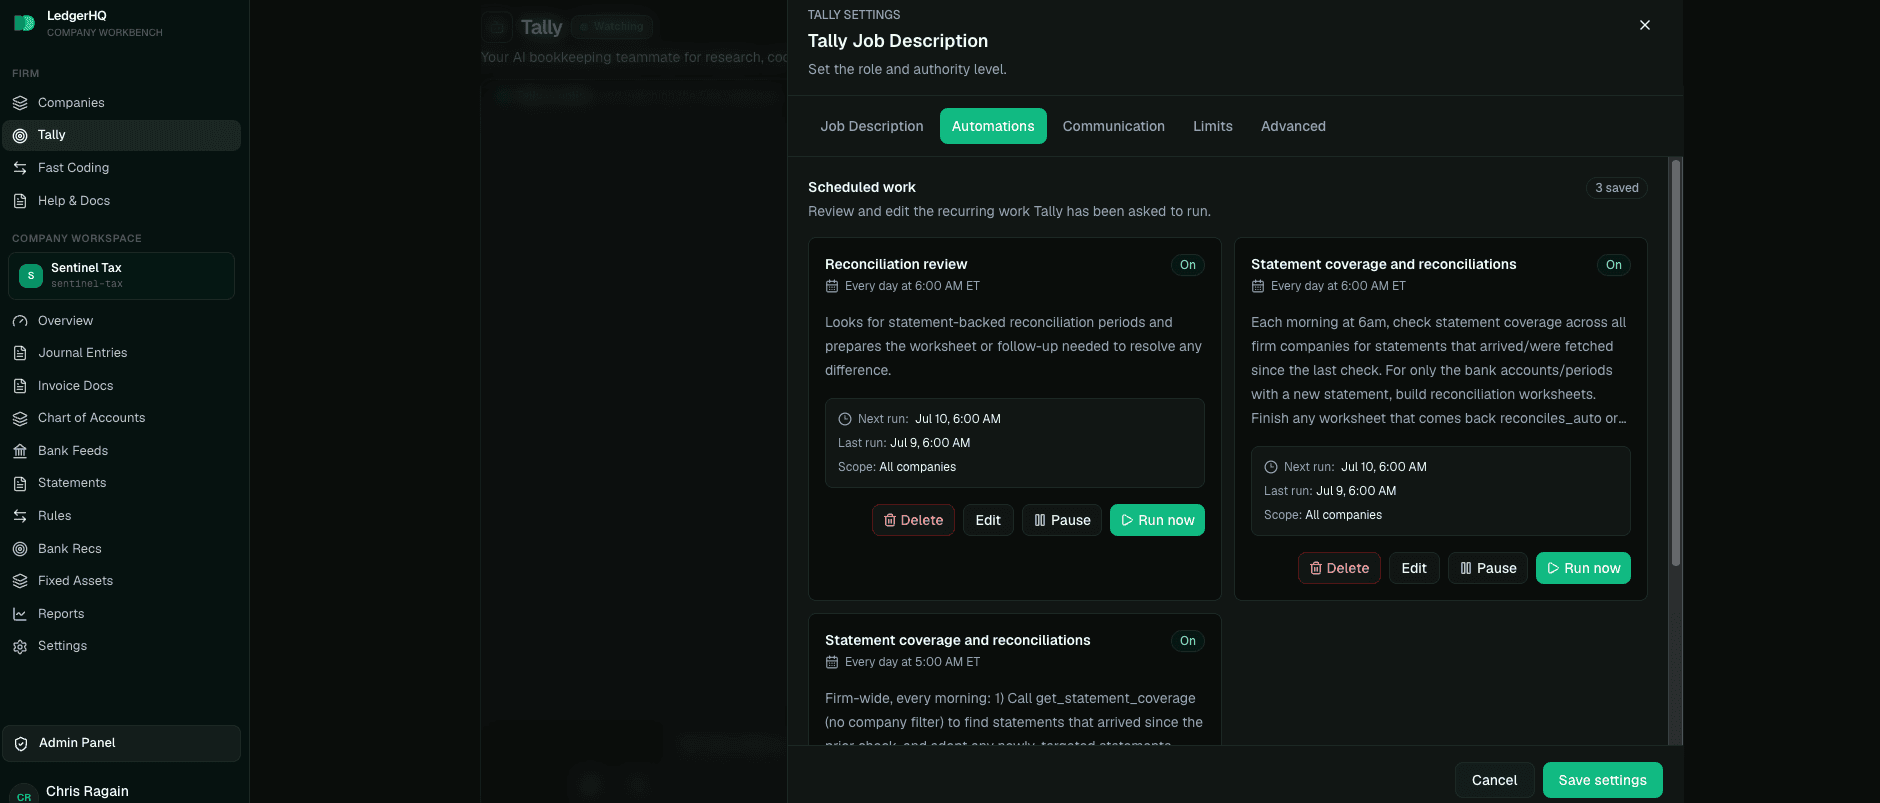Select Sentinel Tax company workspace

tap(121, 276)
